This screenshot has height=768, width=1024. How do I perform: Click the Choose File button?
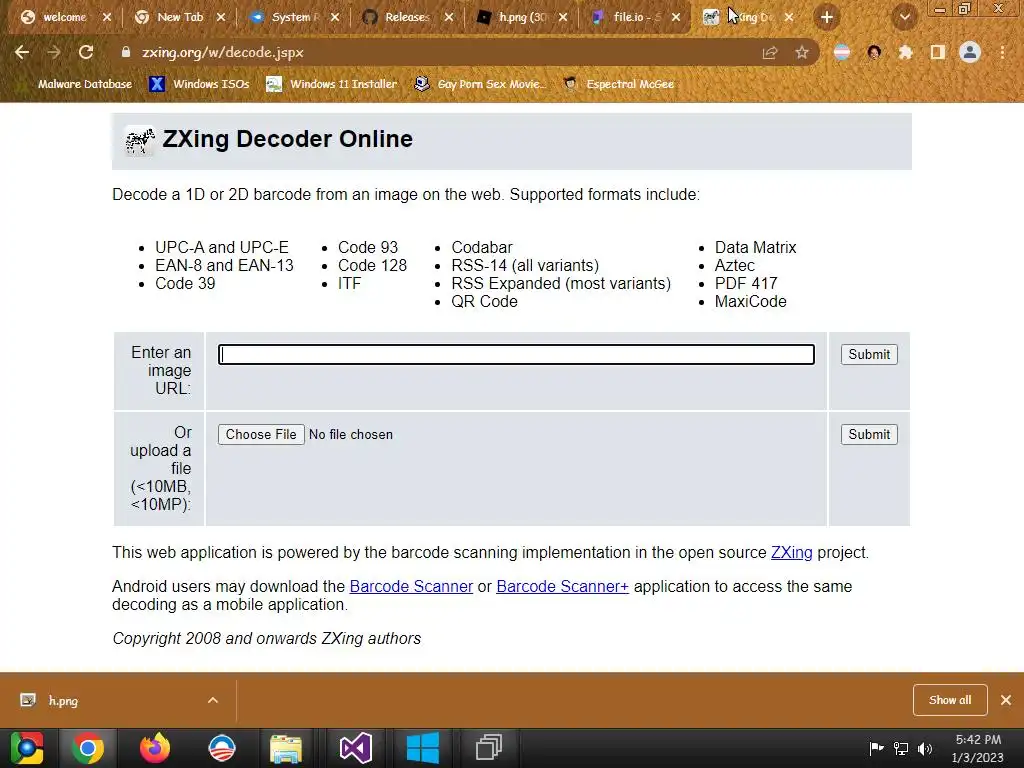pyautogui.click(x=261, y=435)
